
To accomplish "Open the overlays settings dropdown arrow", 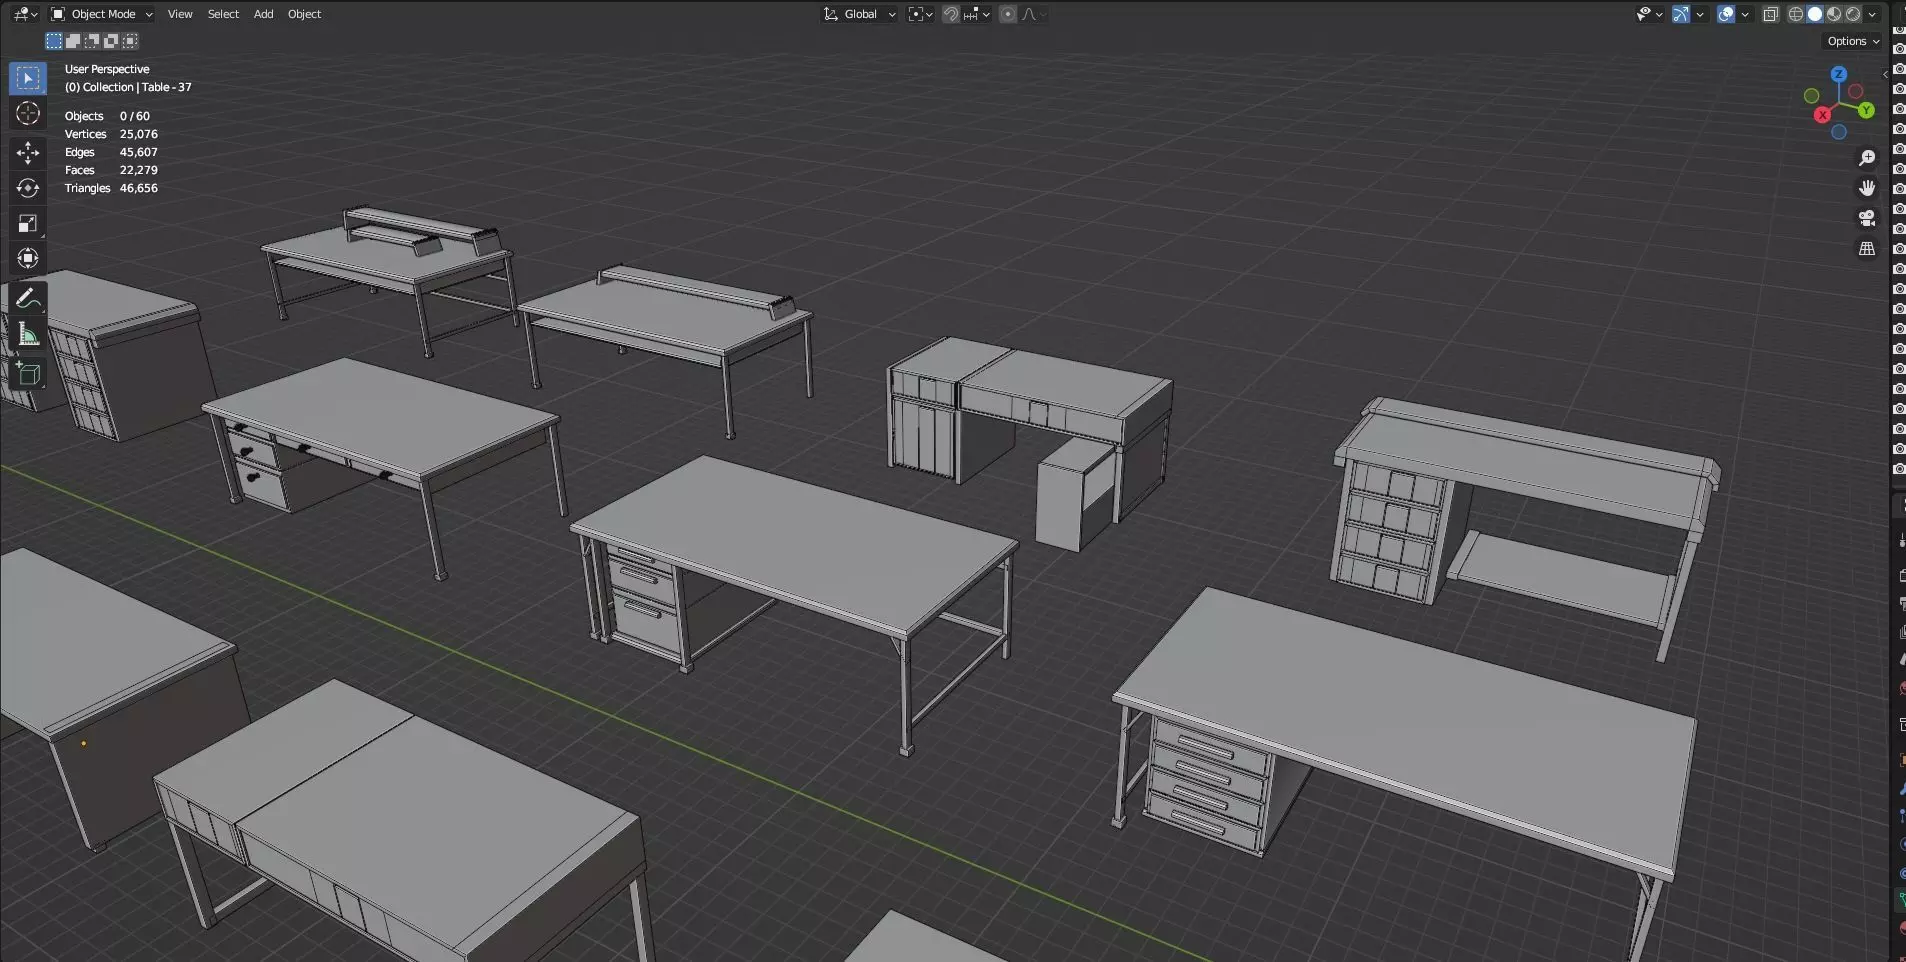I will pos(1745,14).
